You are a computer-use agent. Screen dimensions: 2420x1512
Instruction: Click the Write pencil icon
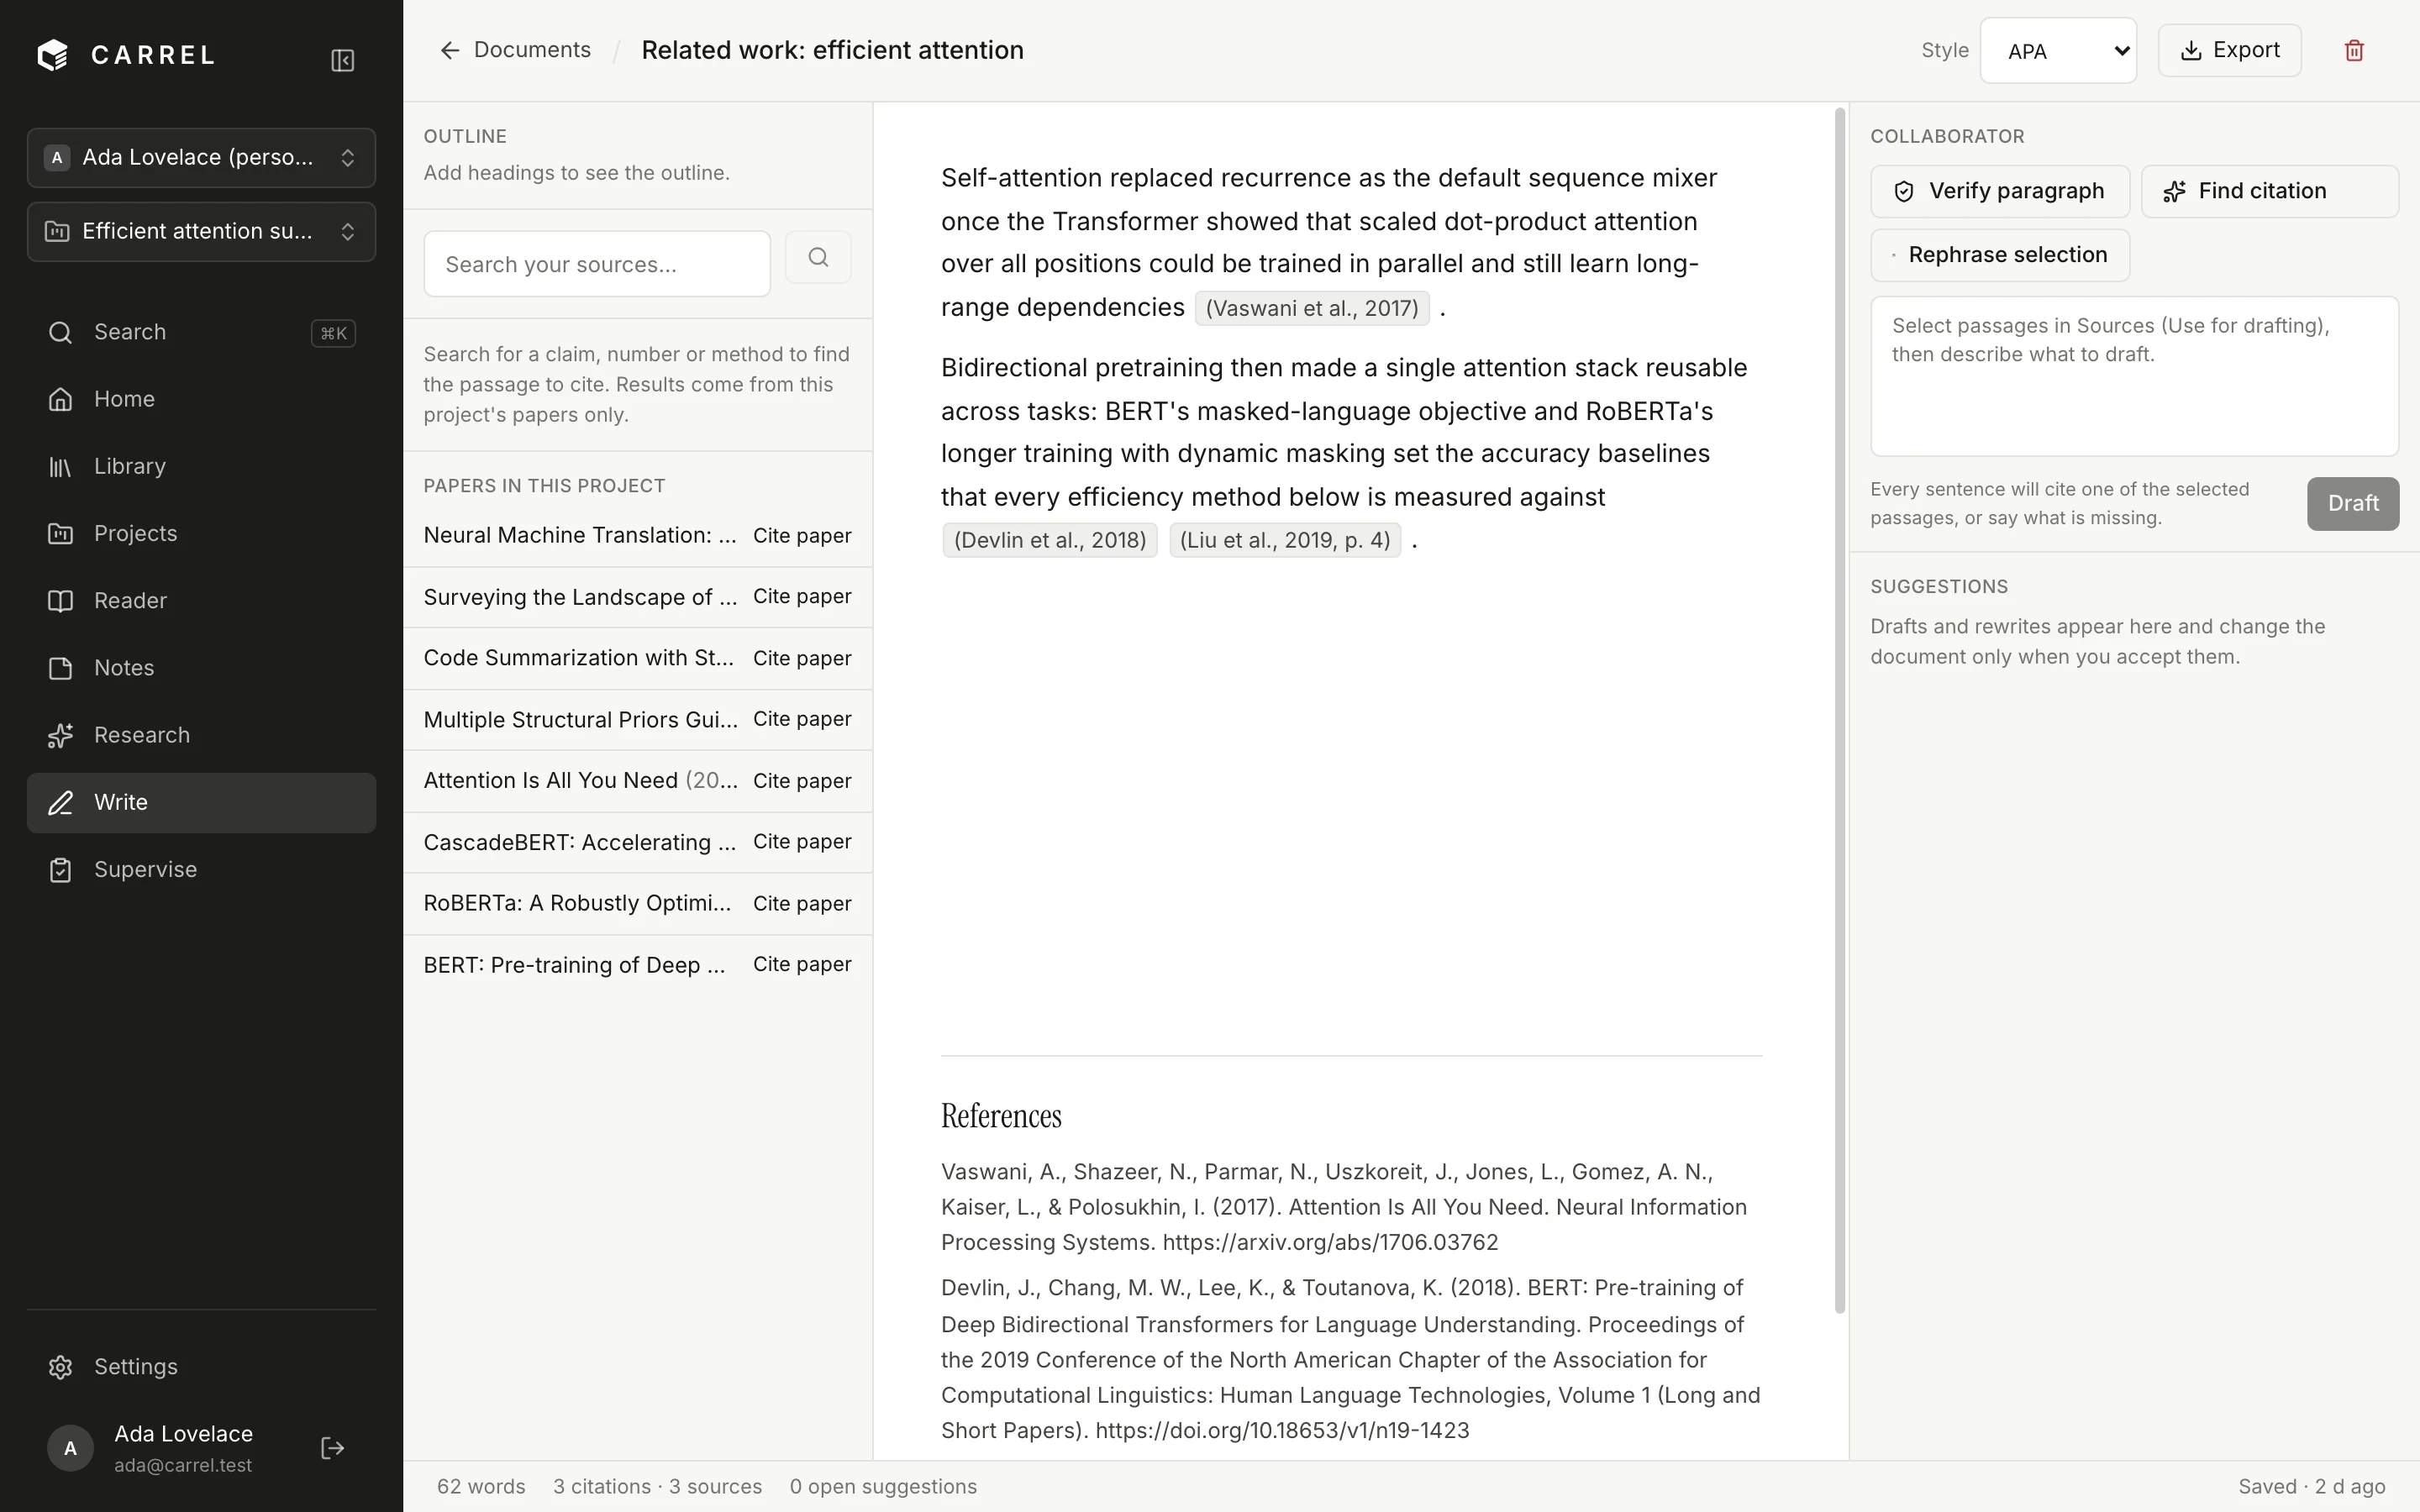(61, 802)
